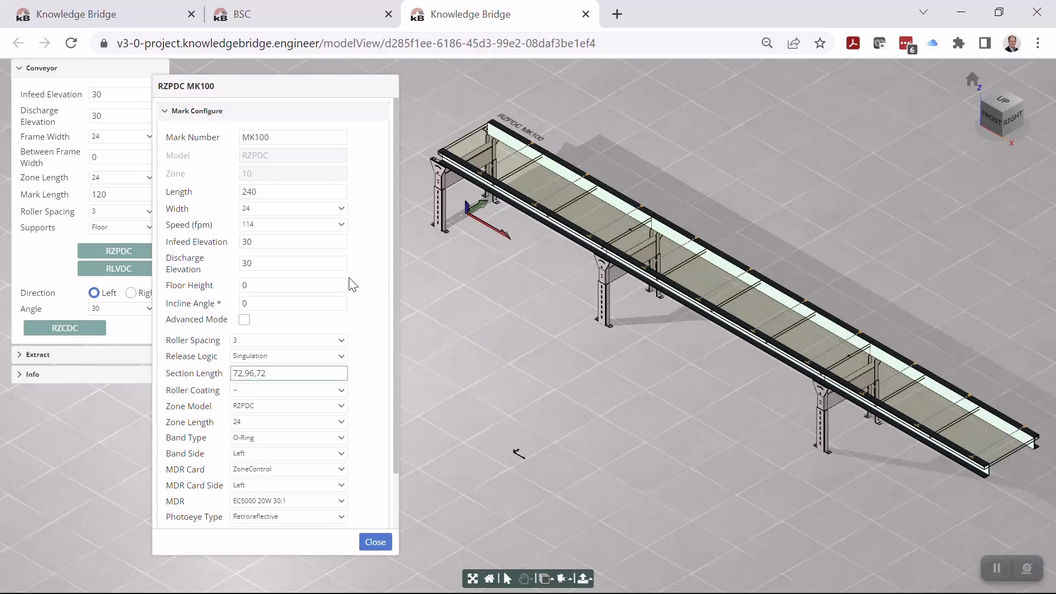Click the Mark Configure dialog vertical scrollbar
The image size is (1056, 594).
(395, 286)
